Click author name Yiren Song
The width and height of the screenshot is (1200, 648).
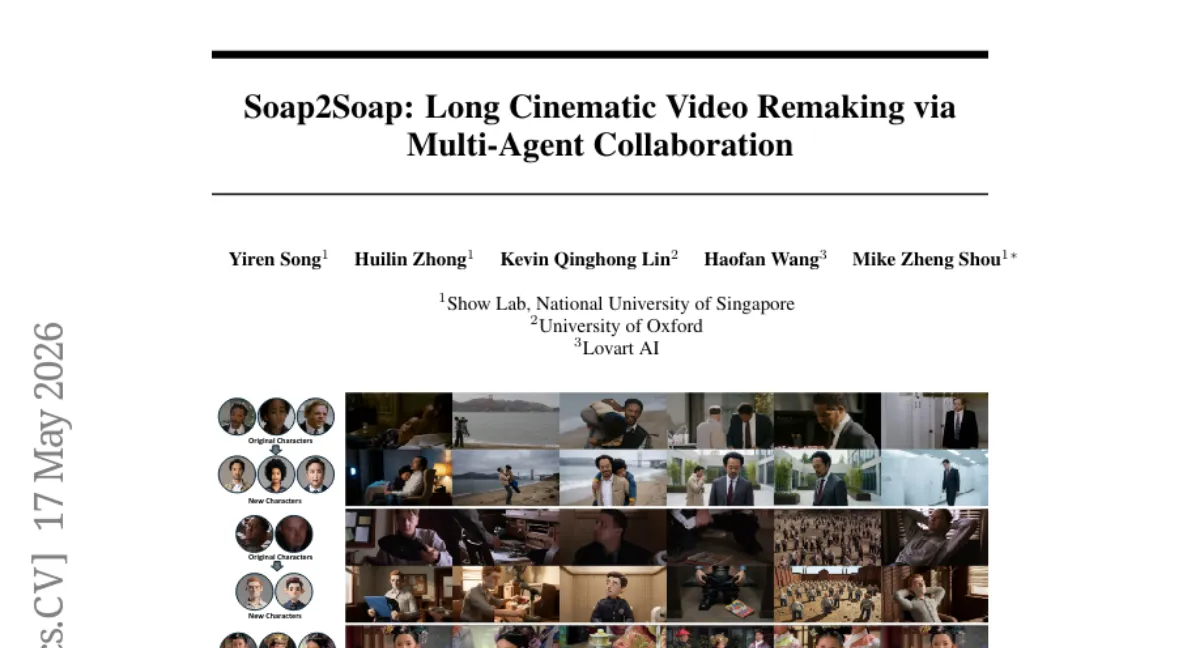pos(274,259)
